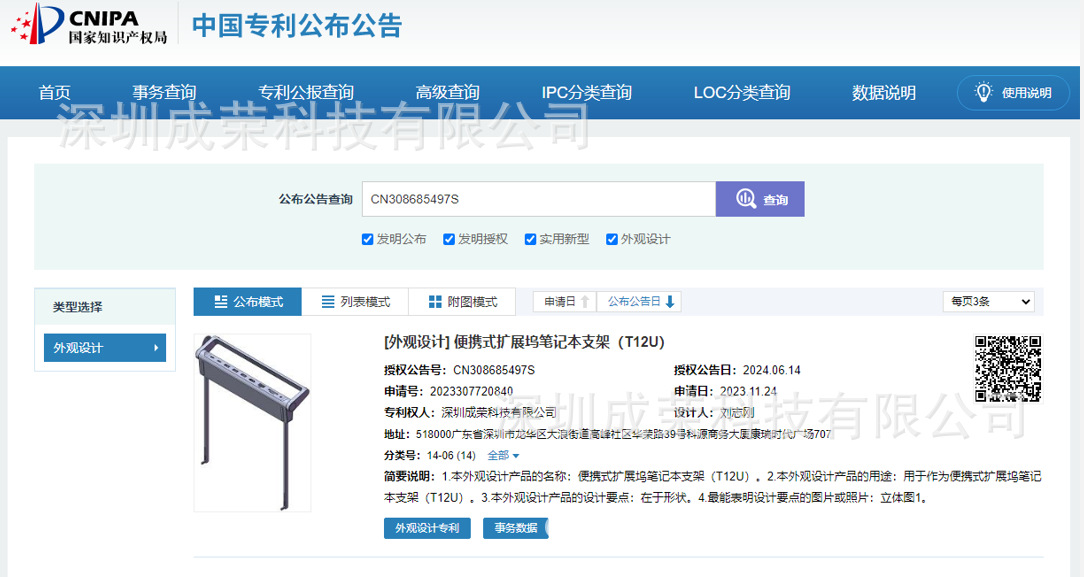Viewport: 1084px width, 577px height.
Task: Click the patentee 深圳成荣科技有限公司
Action: tap(499, 413)
